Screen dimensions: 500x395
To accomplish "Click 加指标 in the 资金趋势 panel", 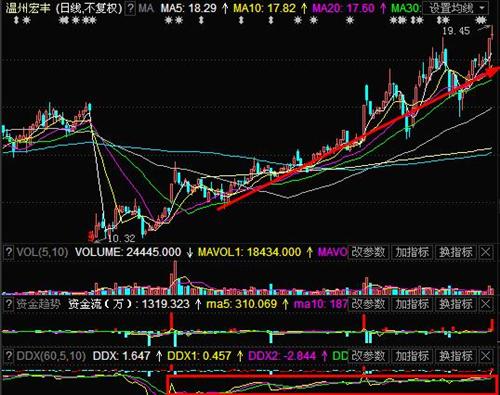I will [412, 304].
